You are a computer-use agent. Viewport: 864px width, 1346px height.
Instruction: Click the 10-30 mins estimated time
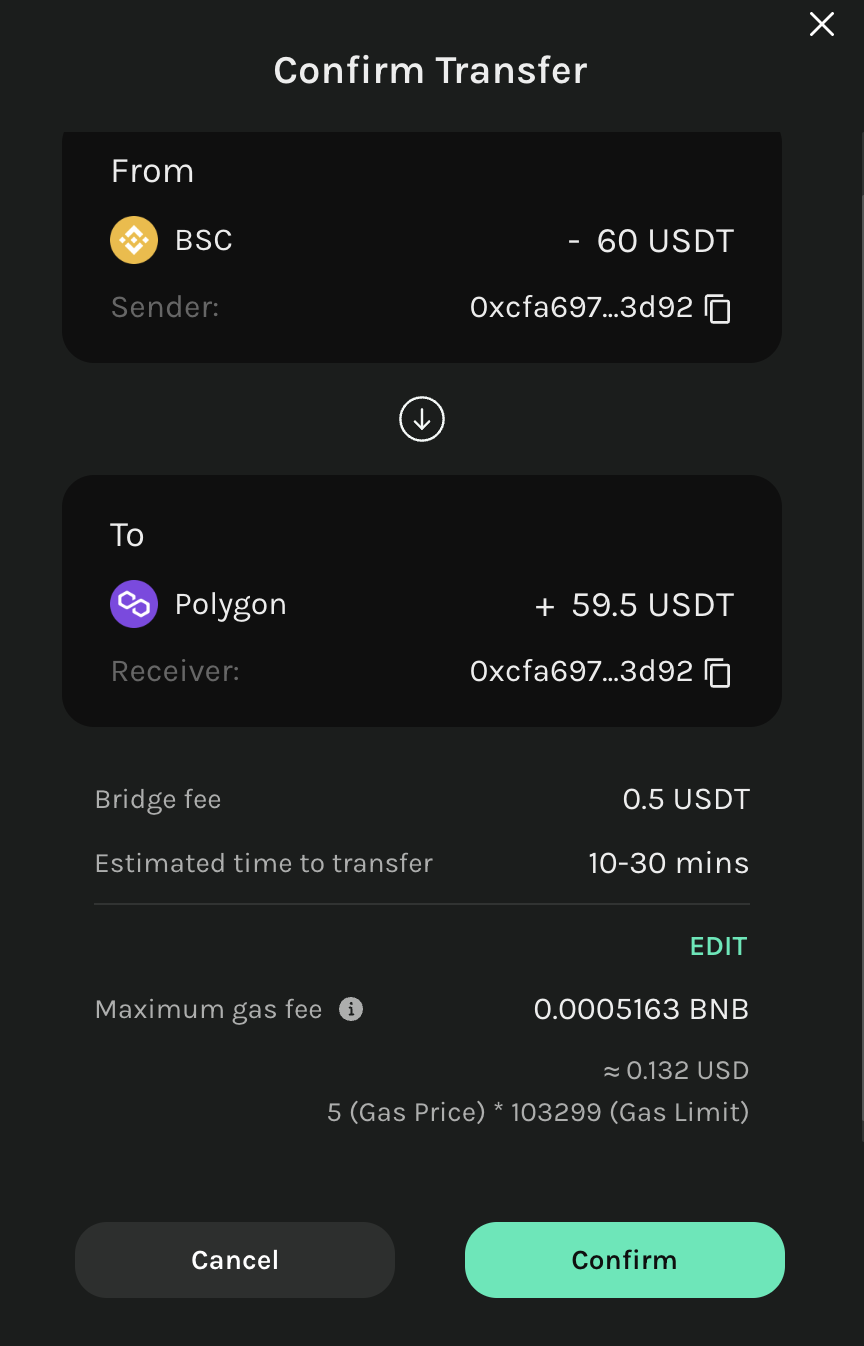point(668,864)
